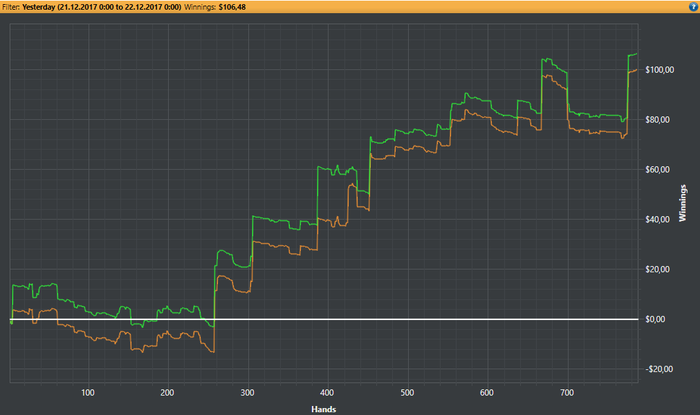
Task: Select the 100 hands tick label
Action: (x=88, y=393)
